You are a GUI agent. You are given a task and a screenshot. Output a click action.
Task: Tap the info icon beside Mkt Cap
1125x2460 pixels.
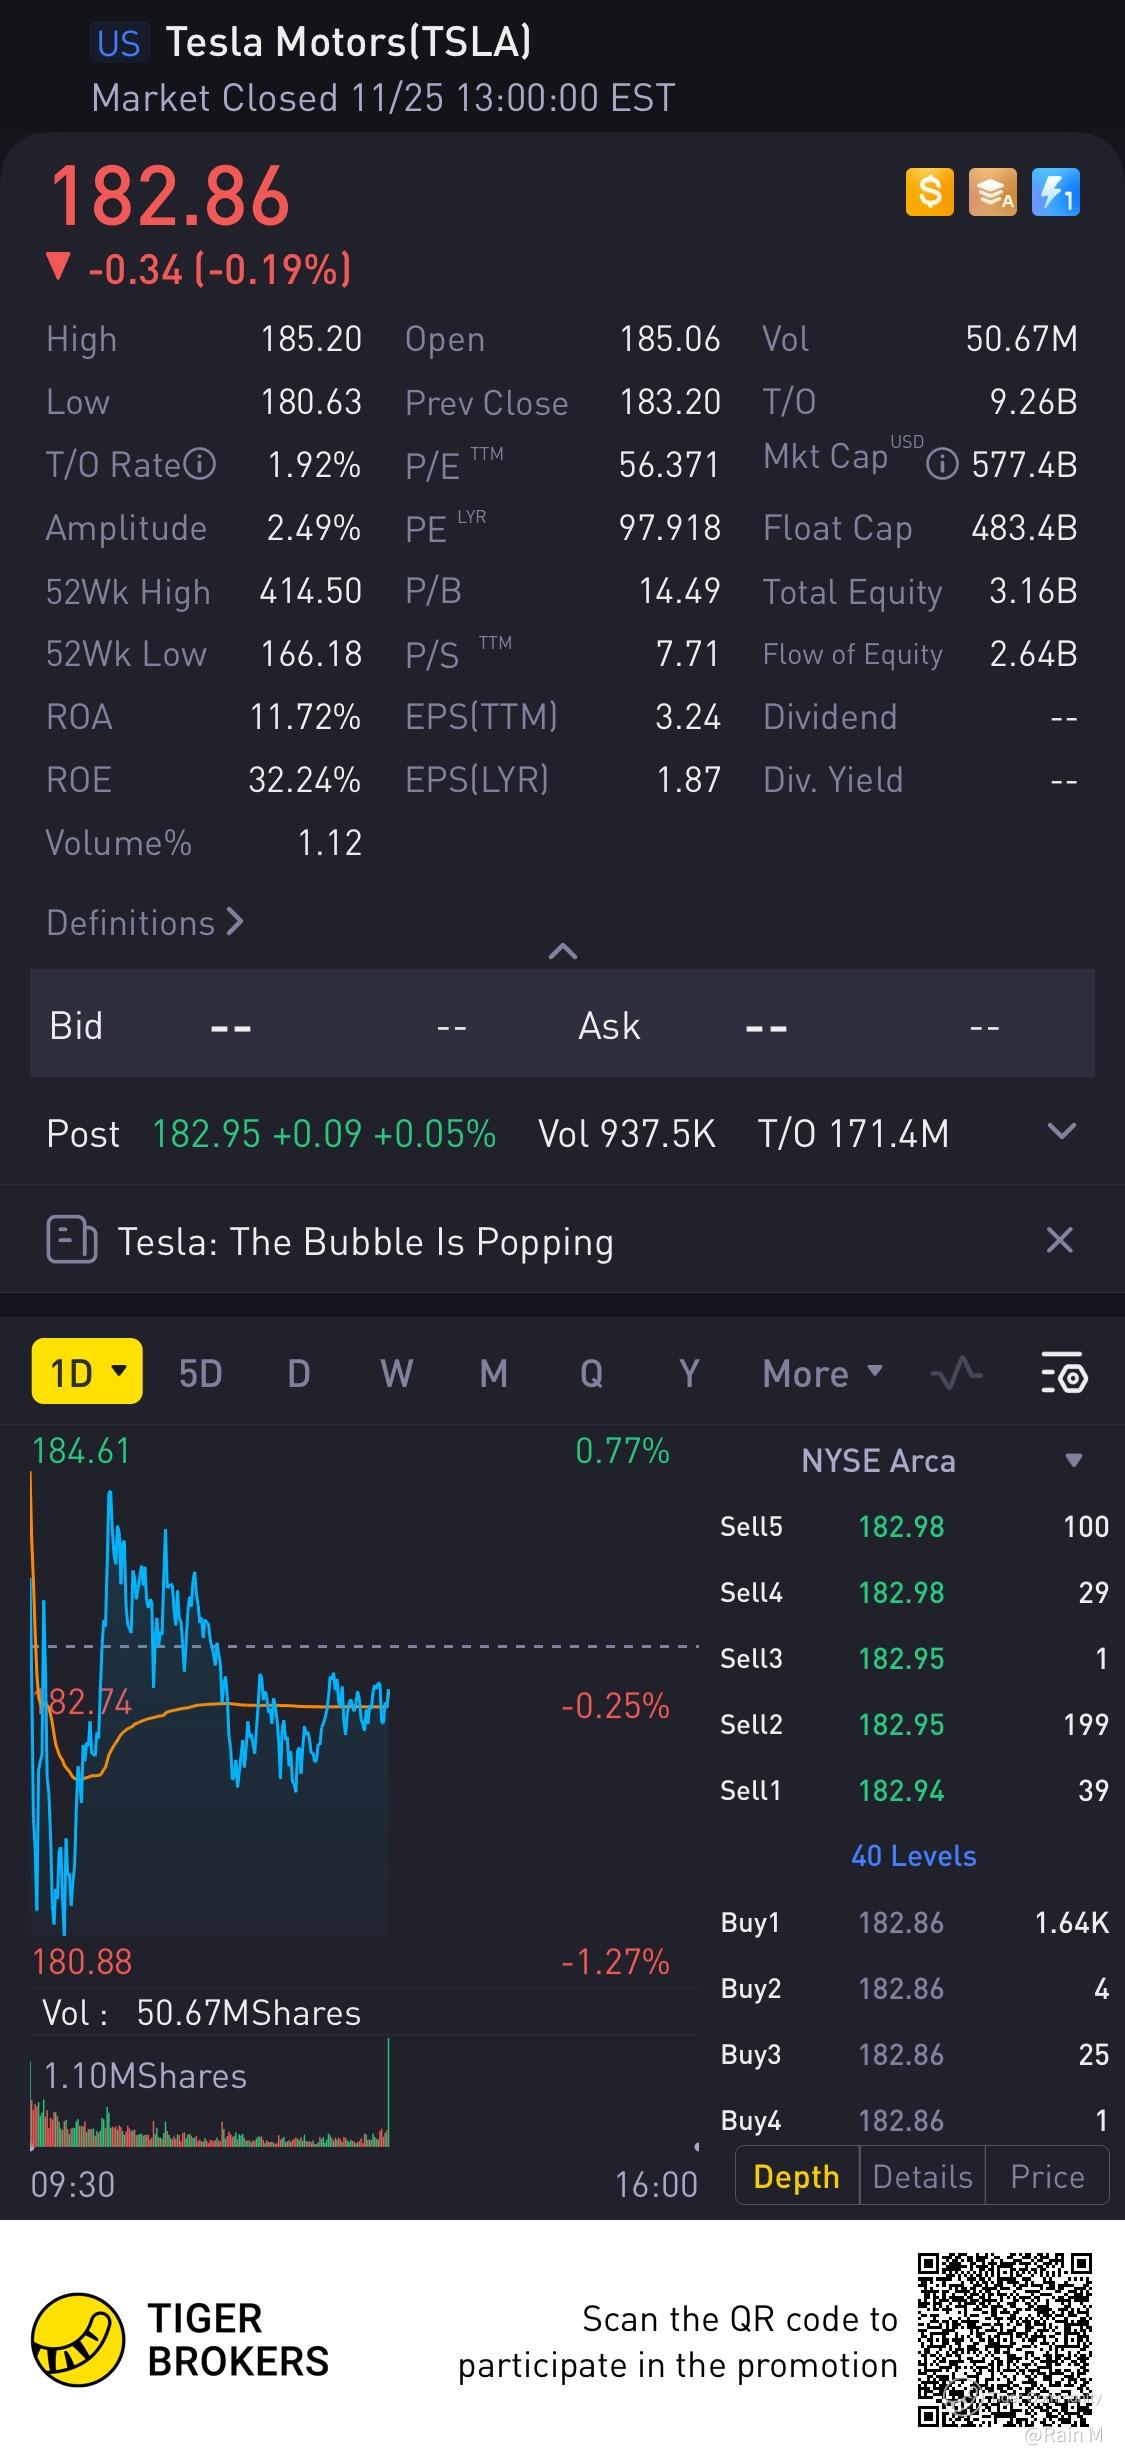942,464
